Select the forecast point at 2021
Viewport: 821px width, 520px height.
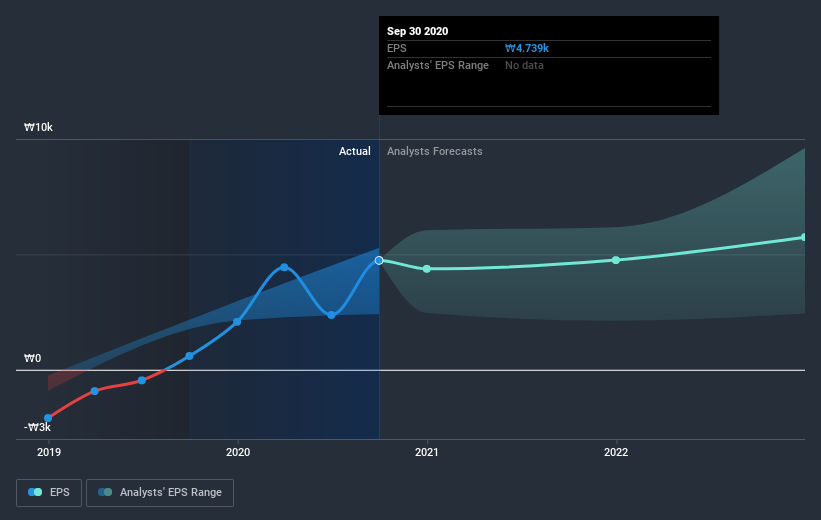[x=427, y=269]
